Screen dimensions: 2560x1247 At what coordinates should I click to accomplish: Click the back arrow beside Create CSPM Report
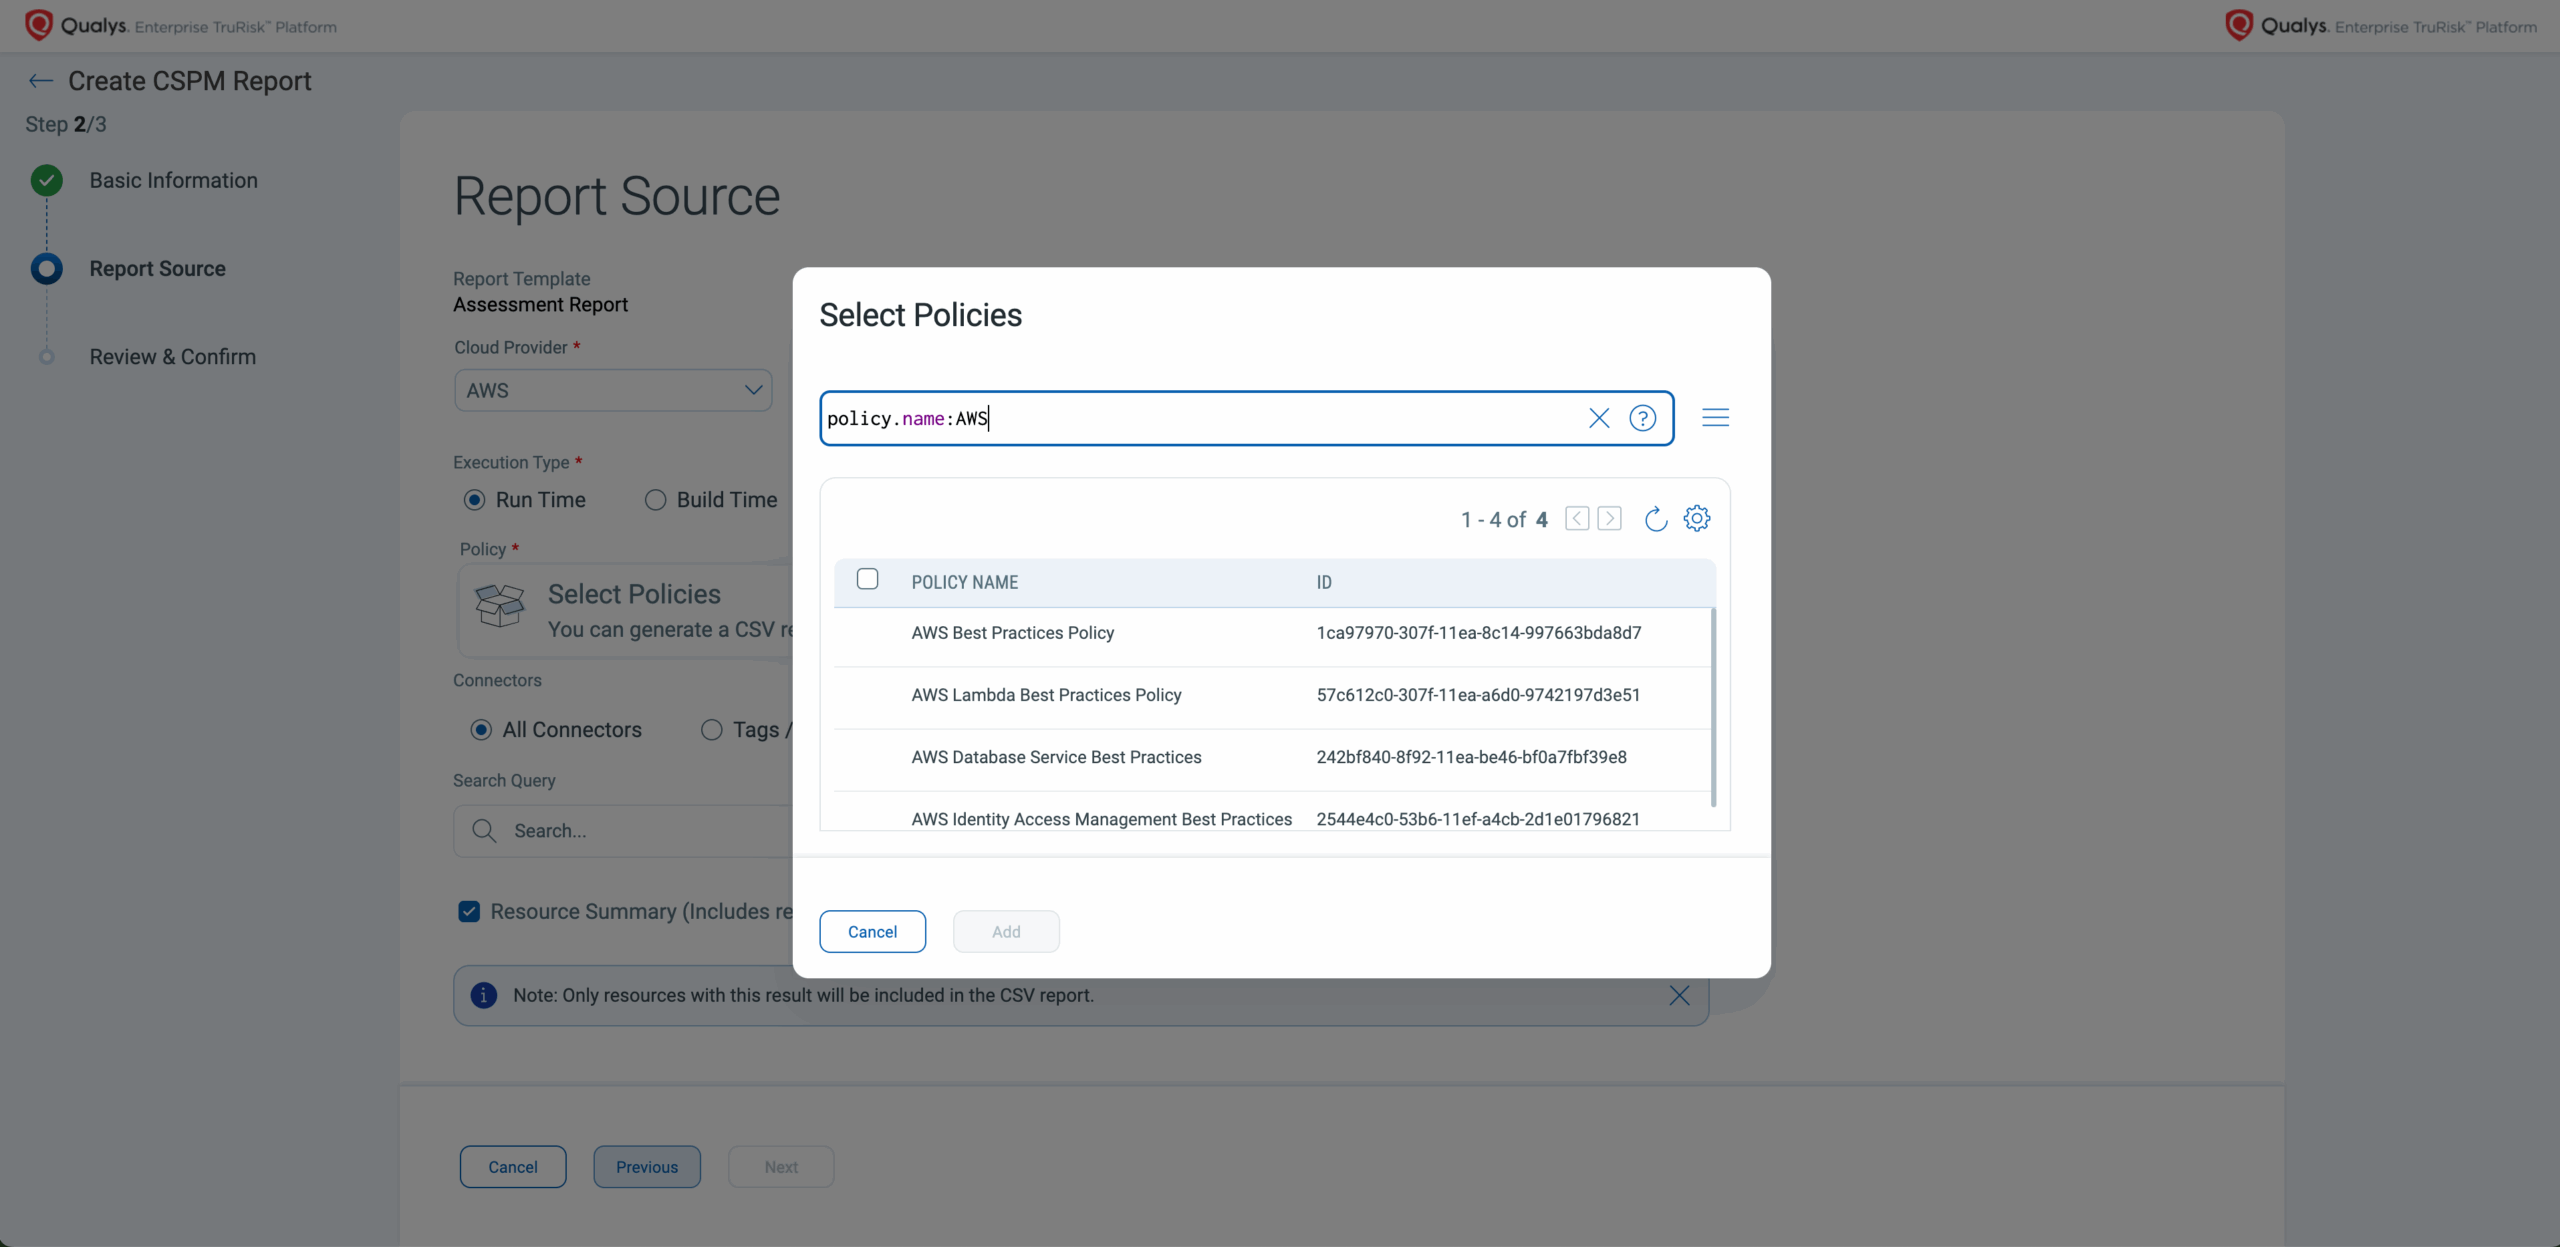click(41, 81)
